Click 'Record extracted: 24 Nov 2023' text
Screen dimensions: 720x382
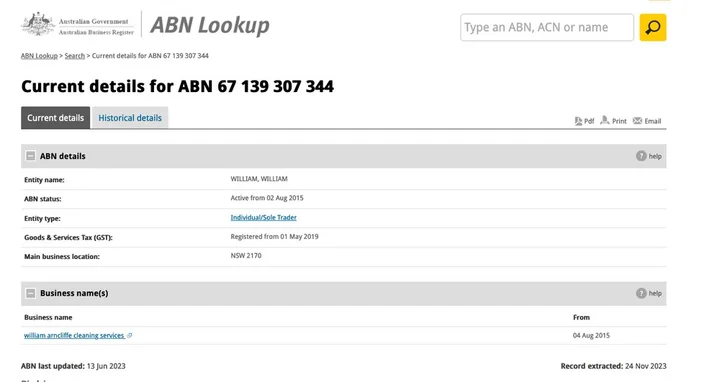coord(613,366)
